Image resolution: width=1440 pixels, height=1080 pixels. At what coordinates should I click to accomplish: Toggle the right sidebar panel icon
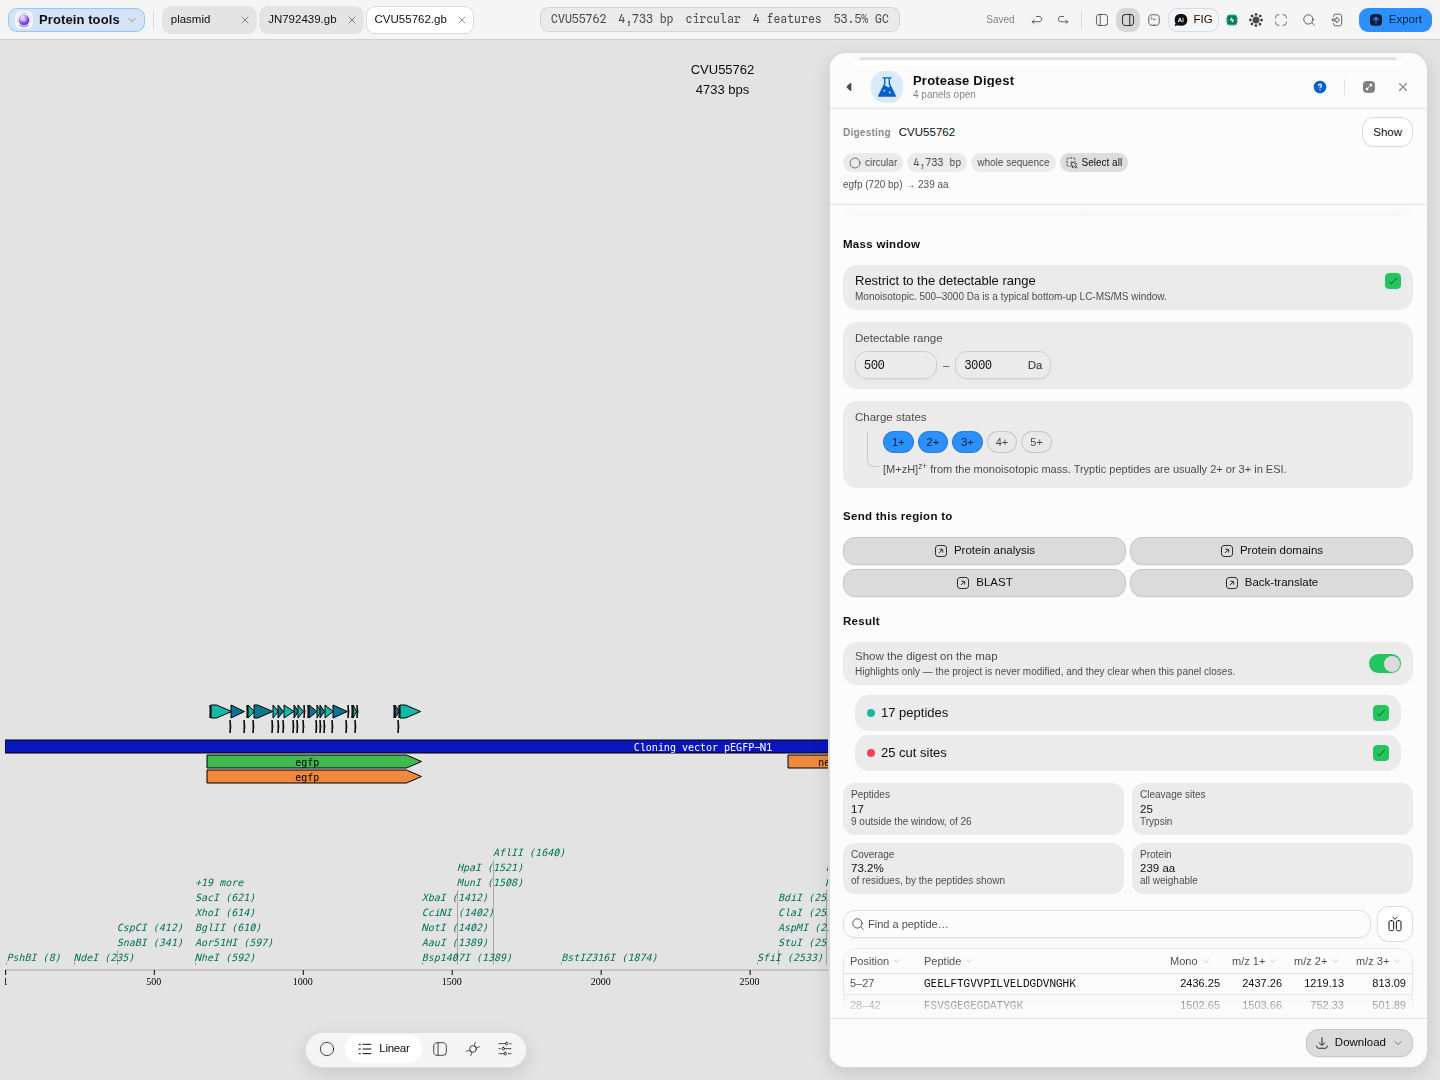pyautogui.click(x=1128, y=20)
